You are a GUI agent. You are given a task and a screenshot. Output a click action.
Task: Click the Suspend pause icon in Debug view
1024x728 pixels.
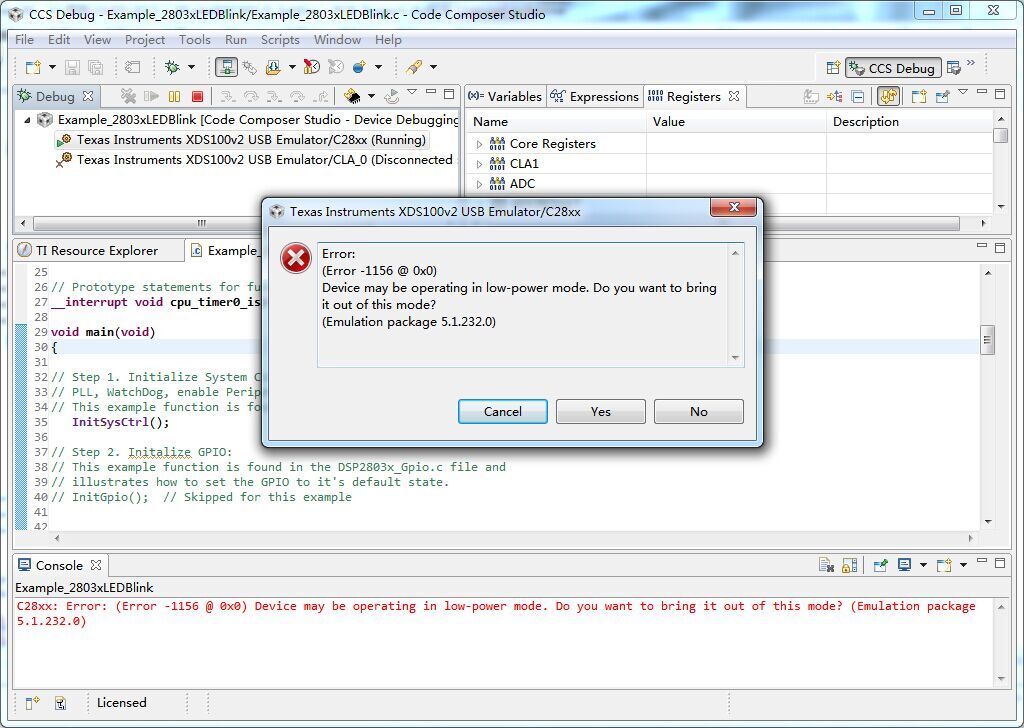pos(174,97)
